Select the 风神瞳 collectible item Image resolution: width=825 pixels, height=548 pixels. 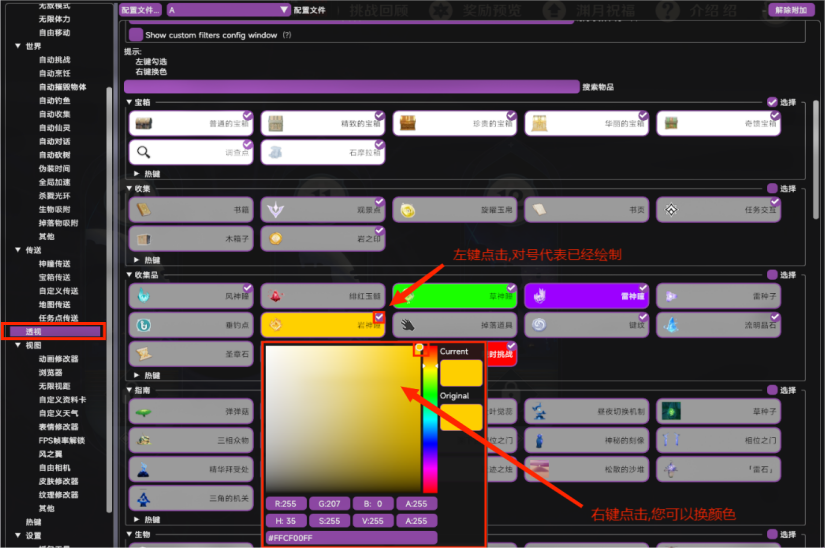point(190,296)
